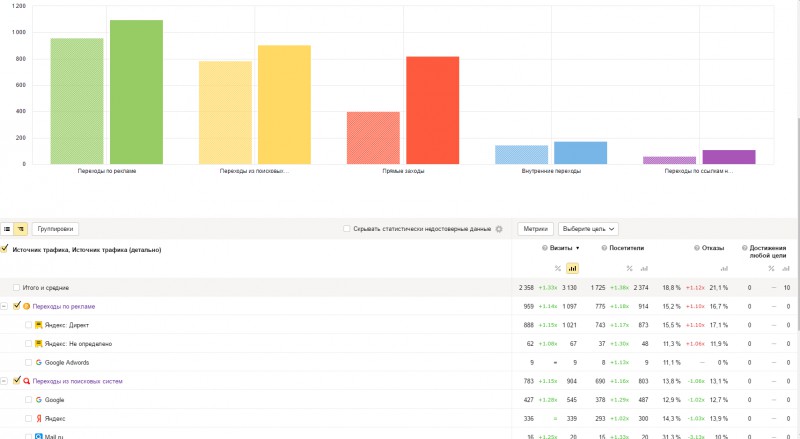Click info icon next to Визиты
The width and height of the screenshot is (800, 439).
(x=545, y=248)
